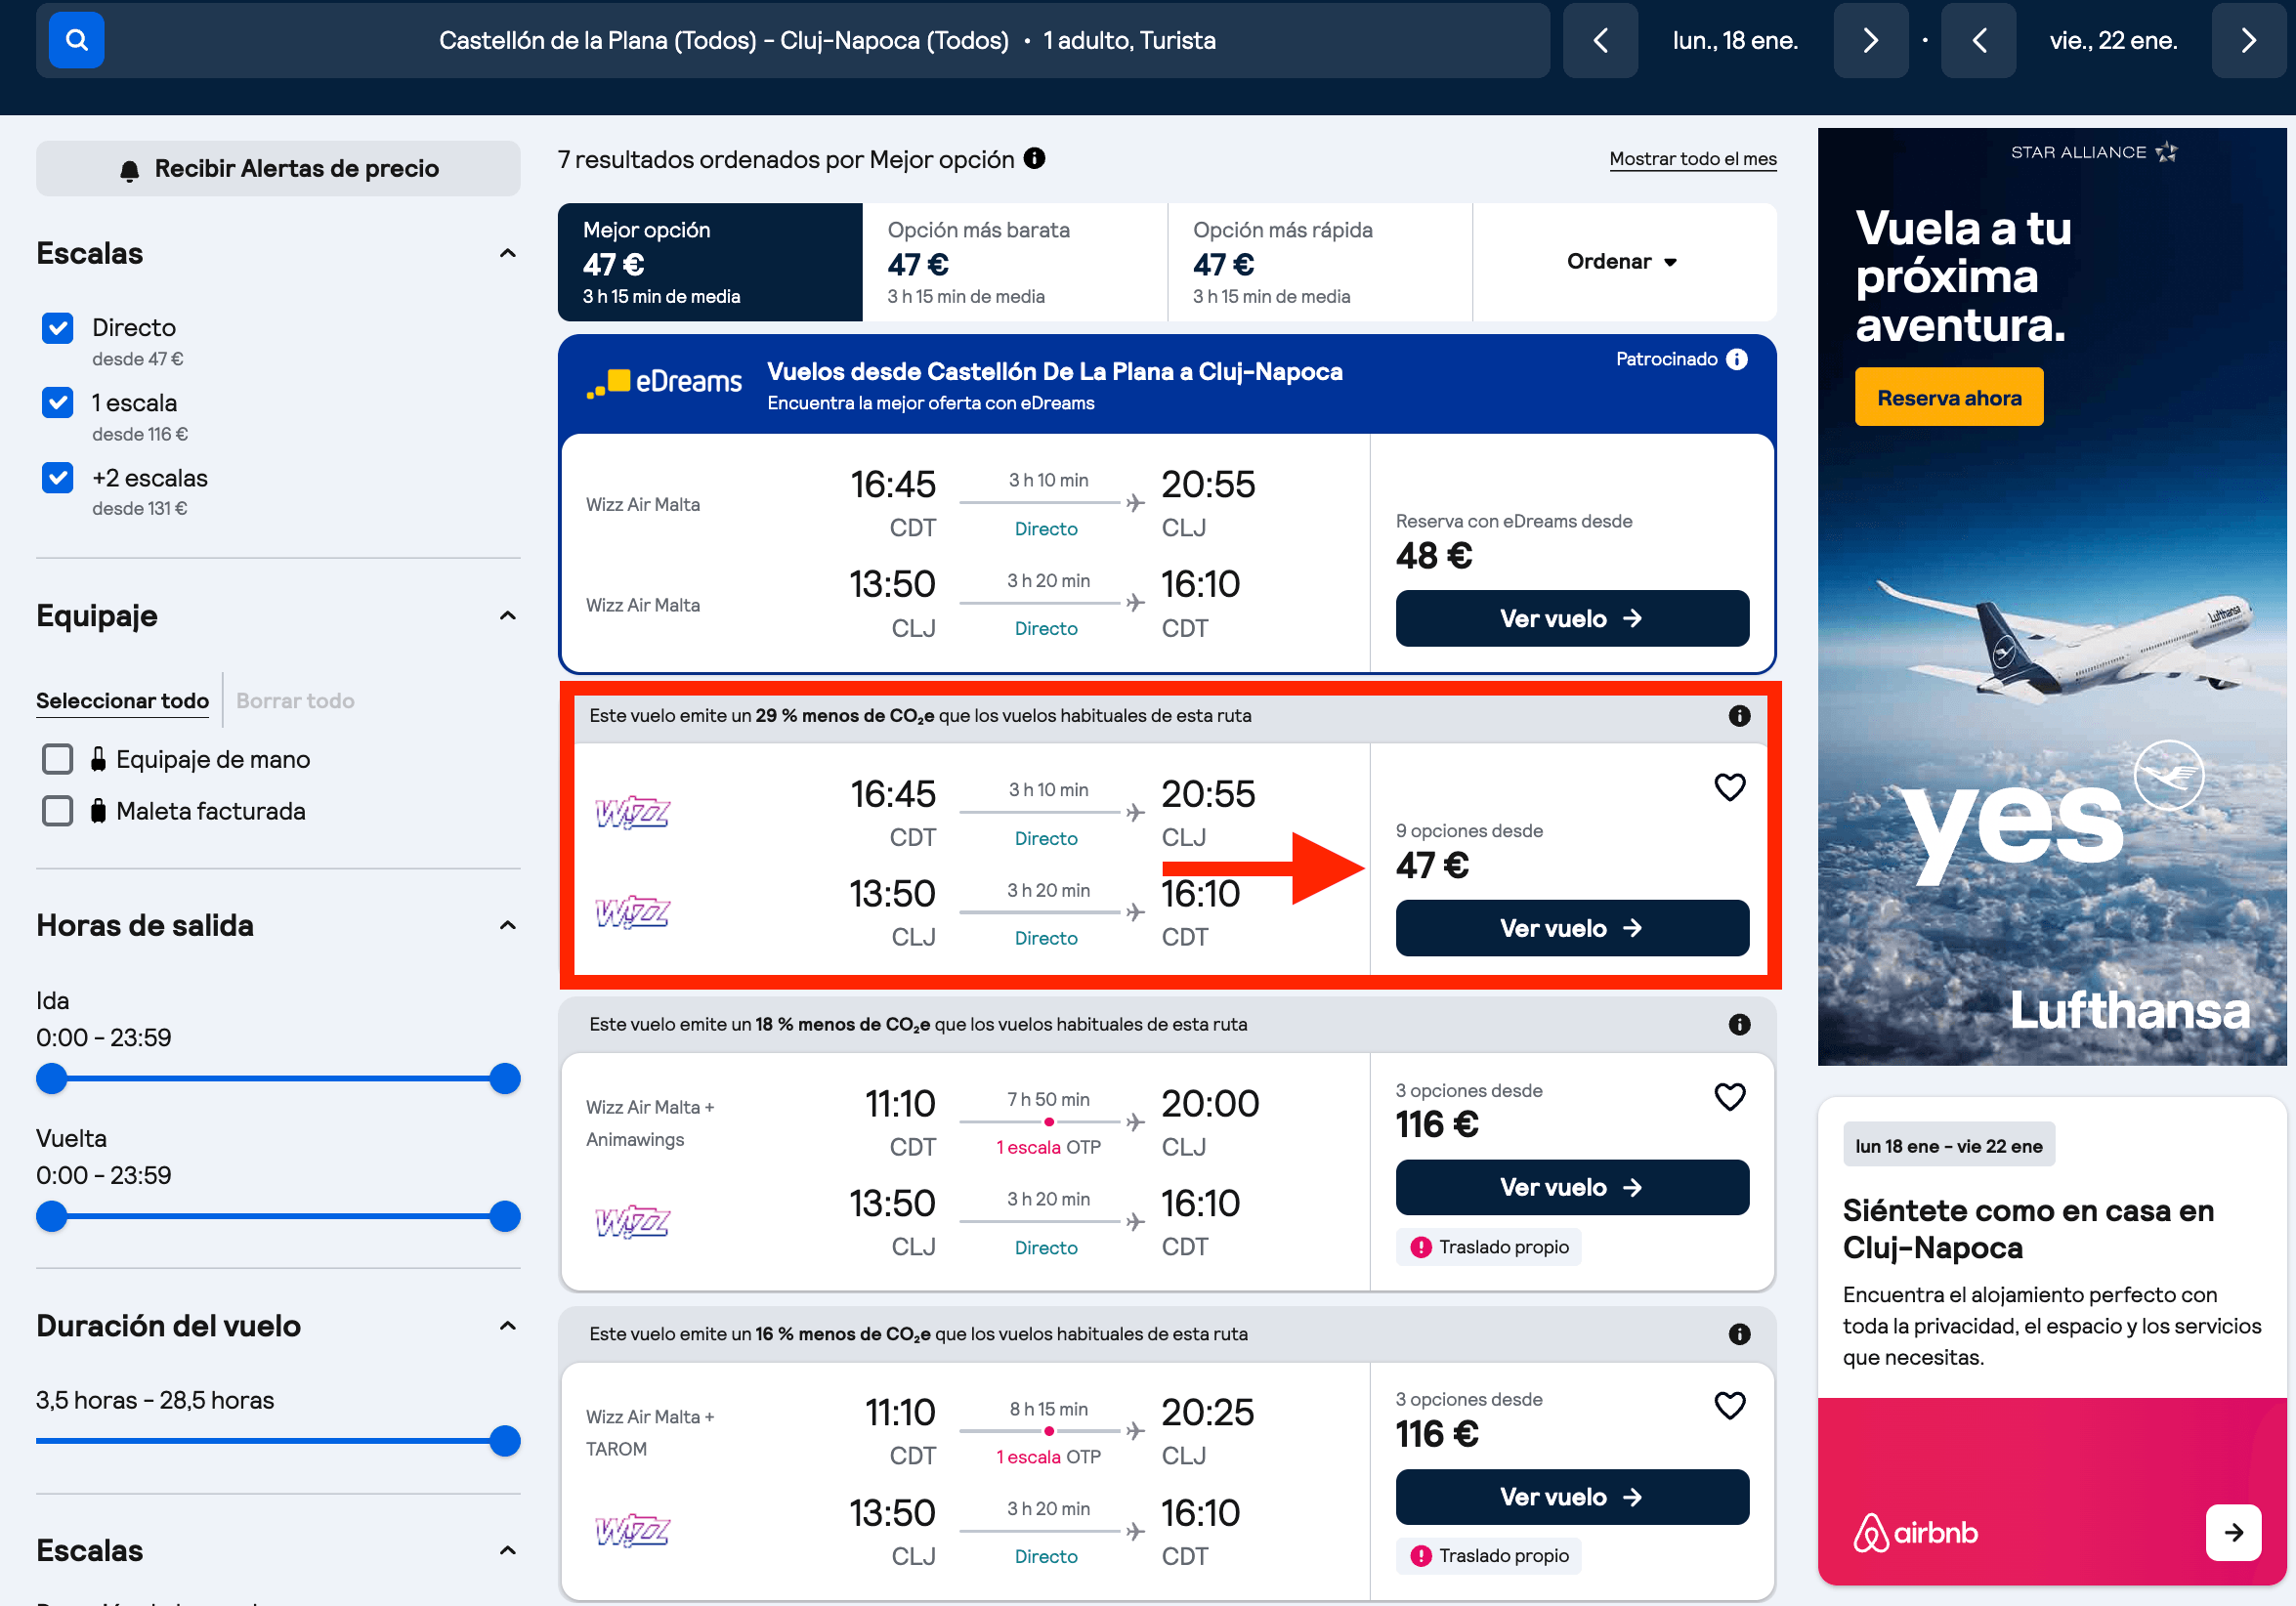Click Ver vuelo for 47 € direct flight
Viewport: 2296px width, 1606px height.
(x=1572, y=928)
